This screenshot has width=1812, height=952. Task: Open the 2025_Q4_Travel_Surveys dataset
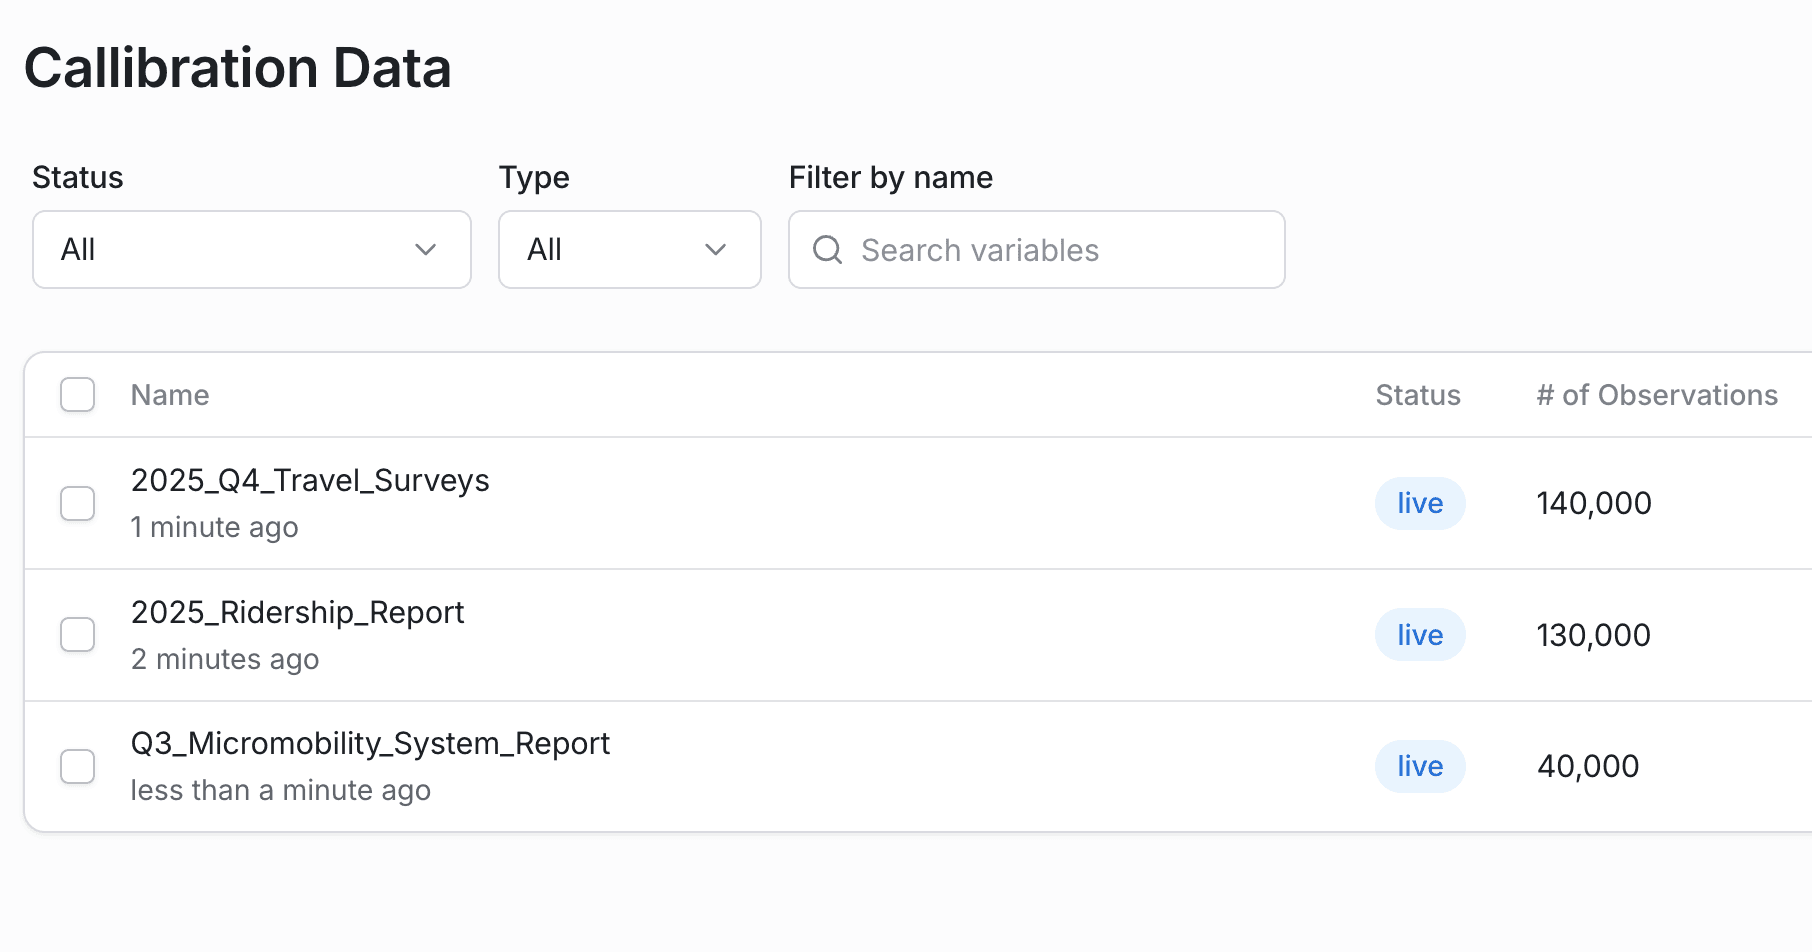310,481
